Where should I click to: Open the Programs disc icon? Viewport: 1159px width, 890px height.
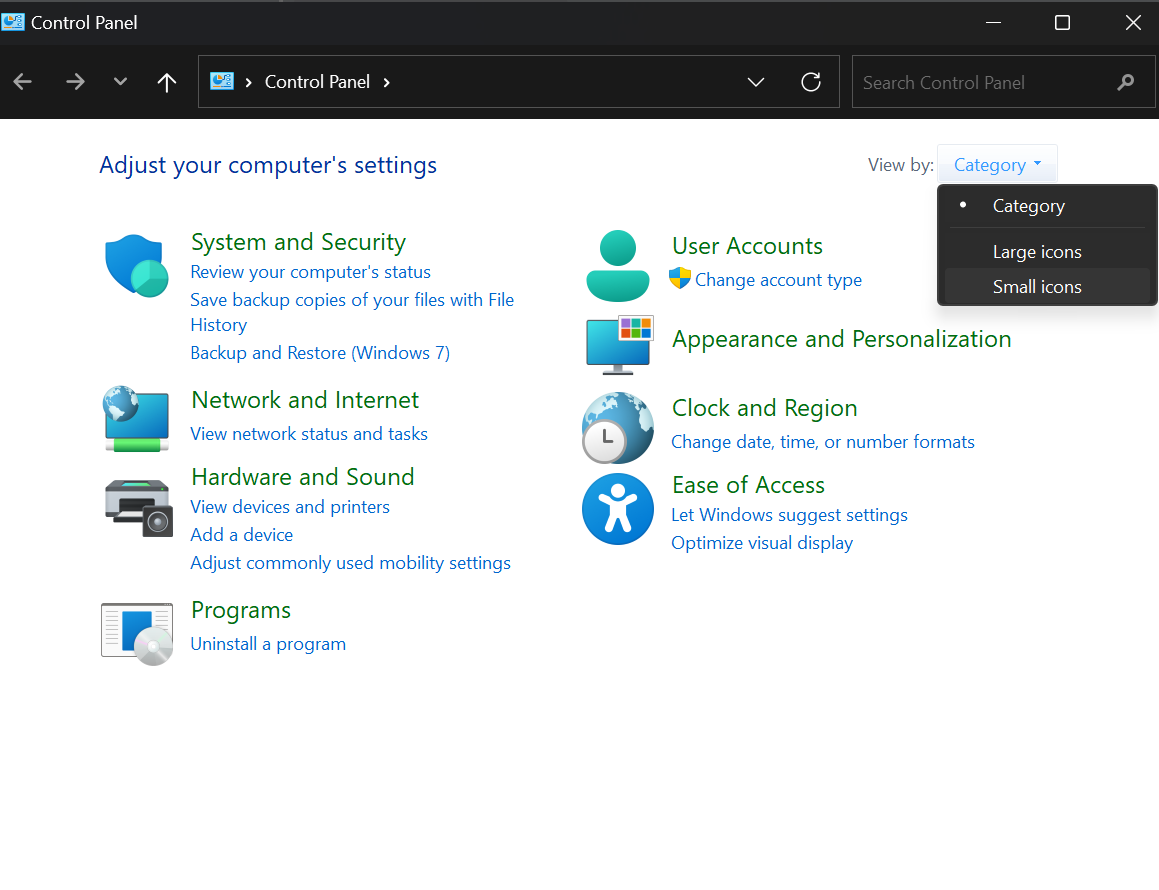[x=137, y=632]
